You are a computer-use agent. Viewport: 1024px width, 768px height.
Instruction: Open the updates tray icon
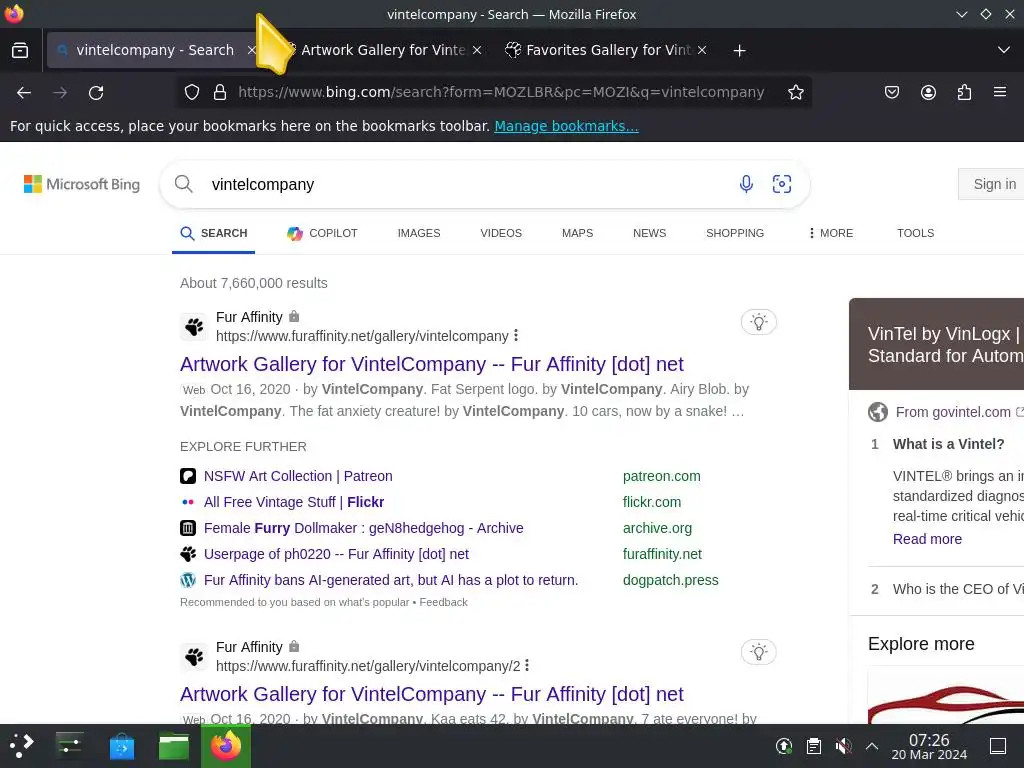pos(784,746)
